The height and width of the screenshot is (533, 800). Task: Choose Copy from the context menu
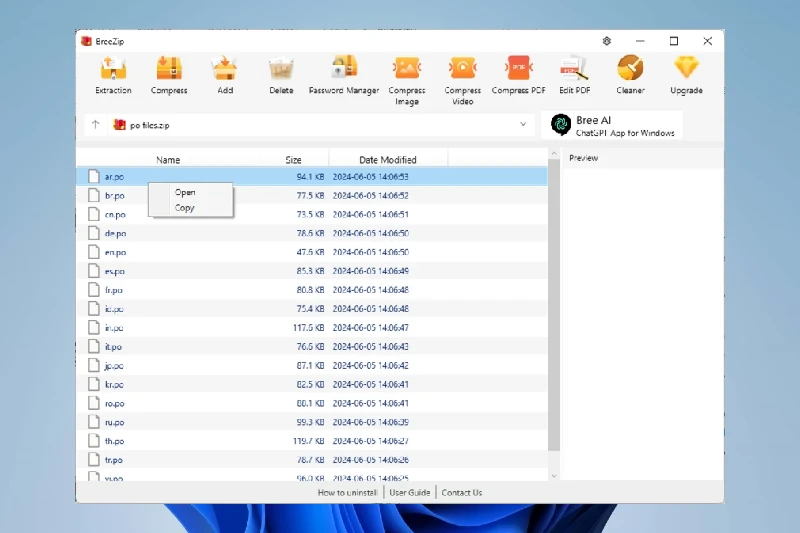click(x=184, y=208)
